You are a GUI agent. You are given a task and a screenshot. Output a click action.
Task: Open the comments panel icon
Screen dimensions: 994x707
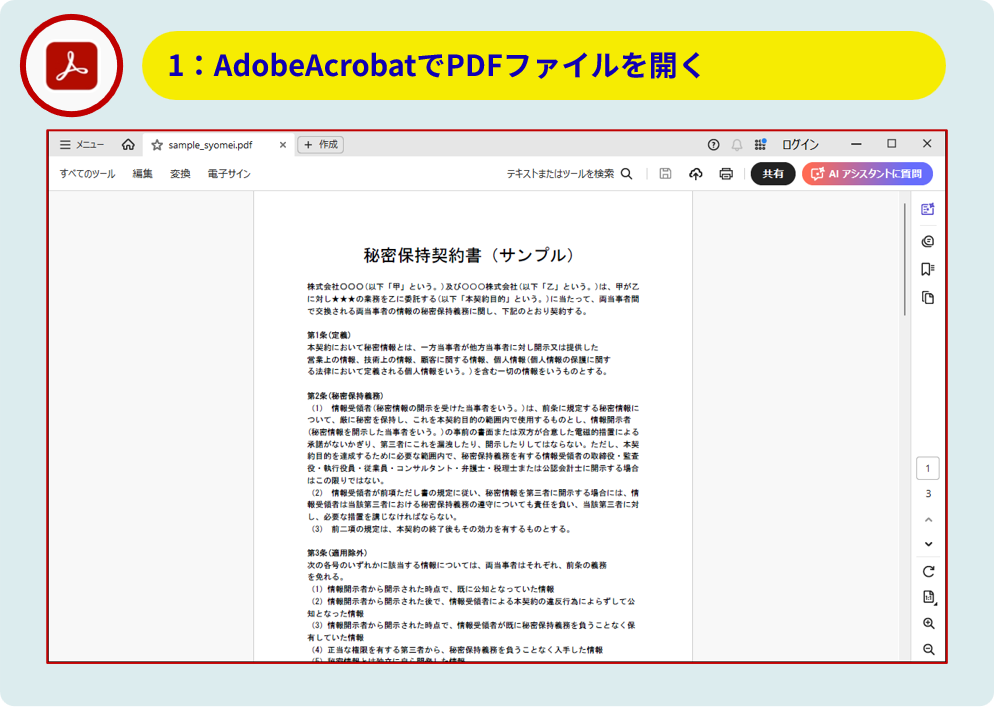click(x=927, y=241)
